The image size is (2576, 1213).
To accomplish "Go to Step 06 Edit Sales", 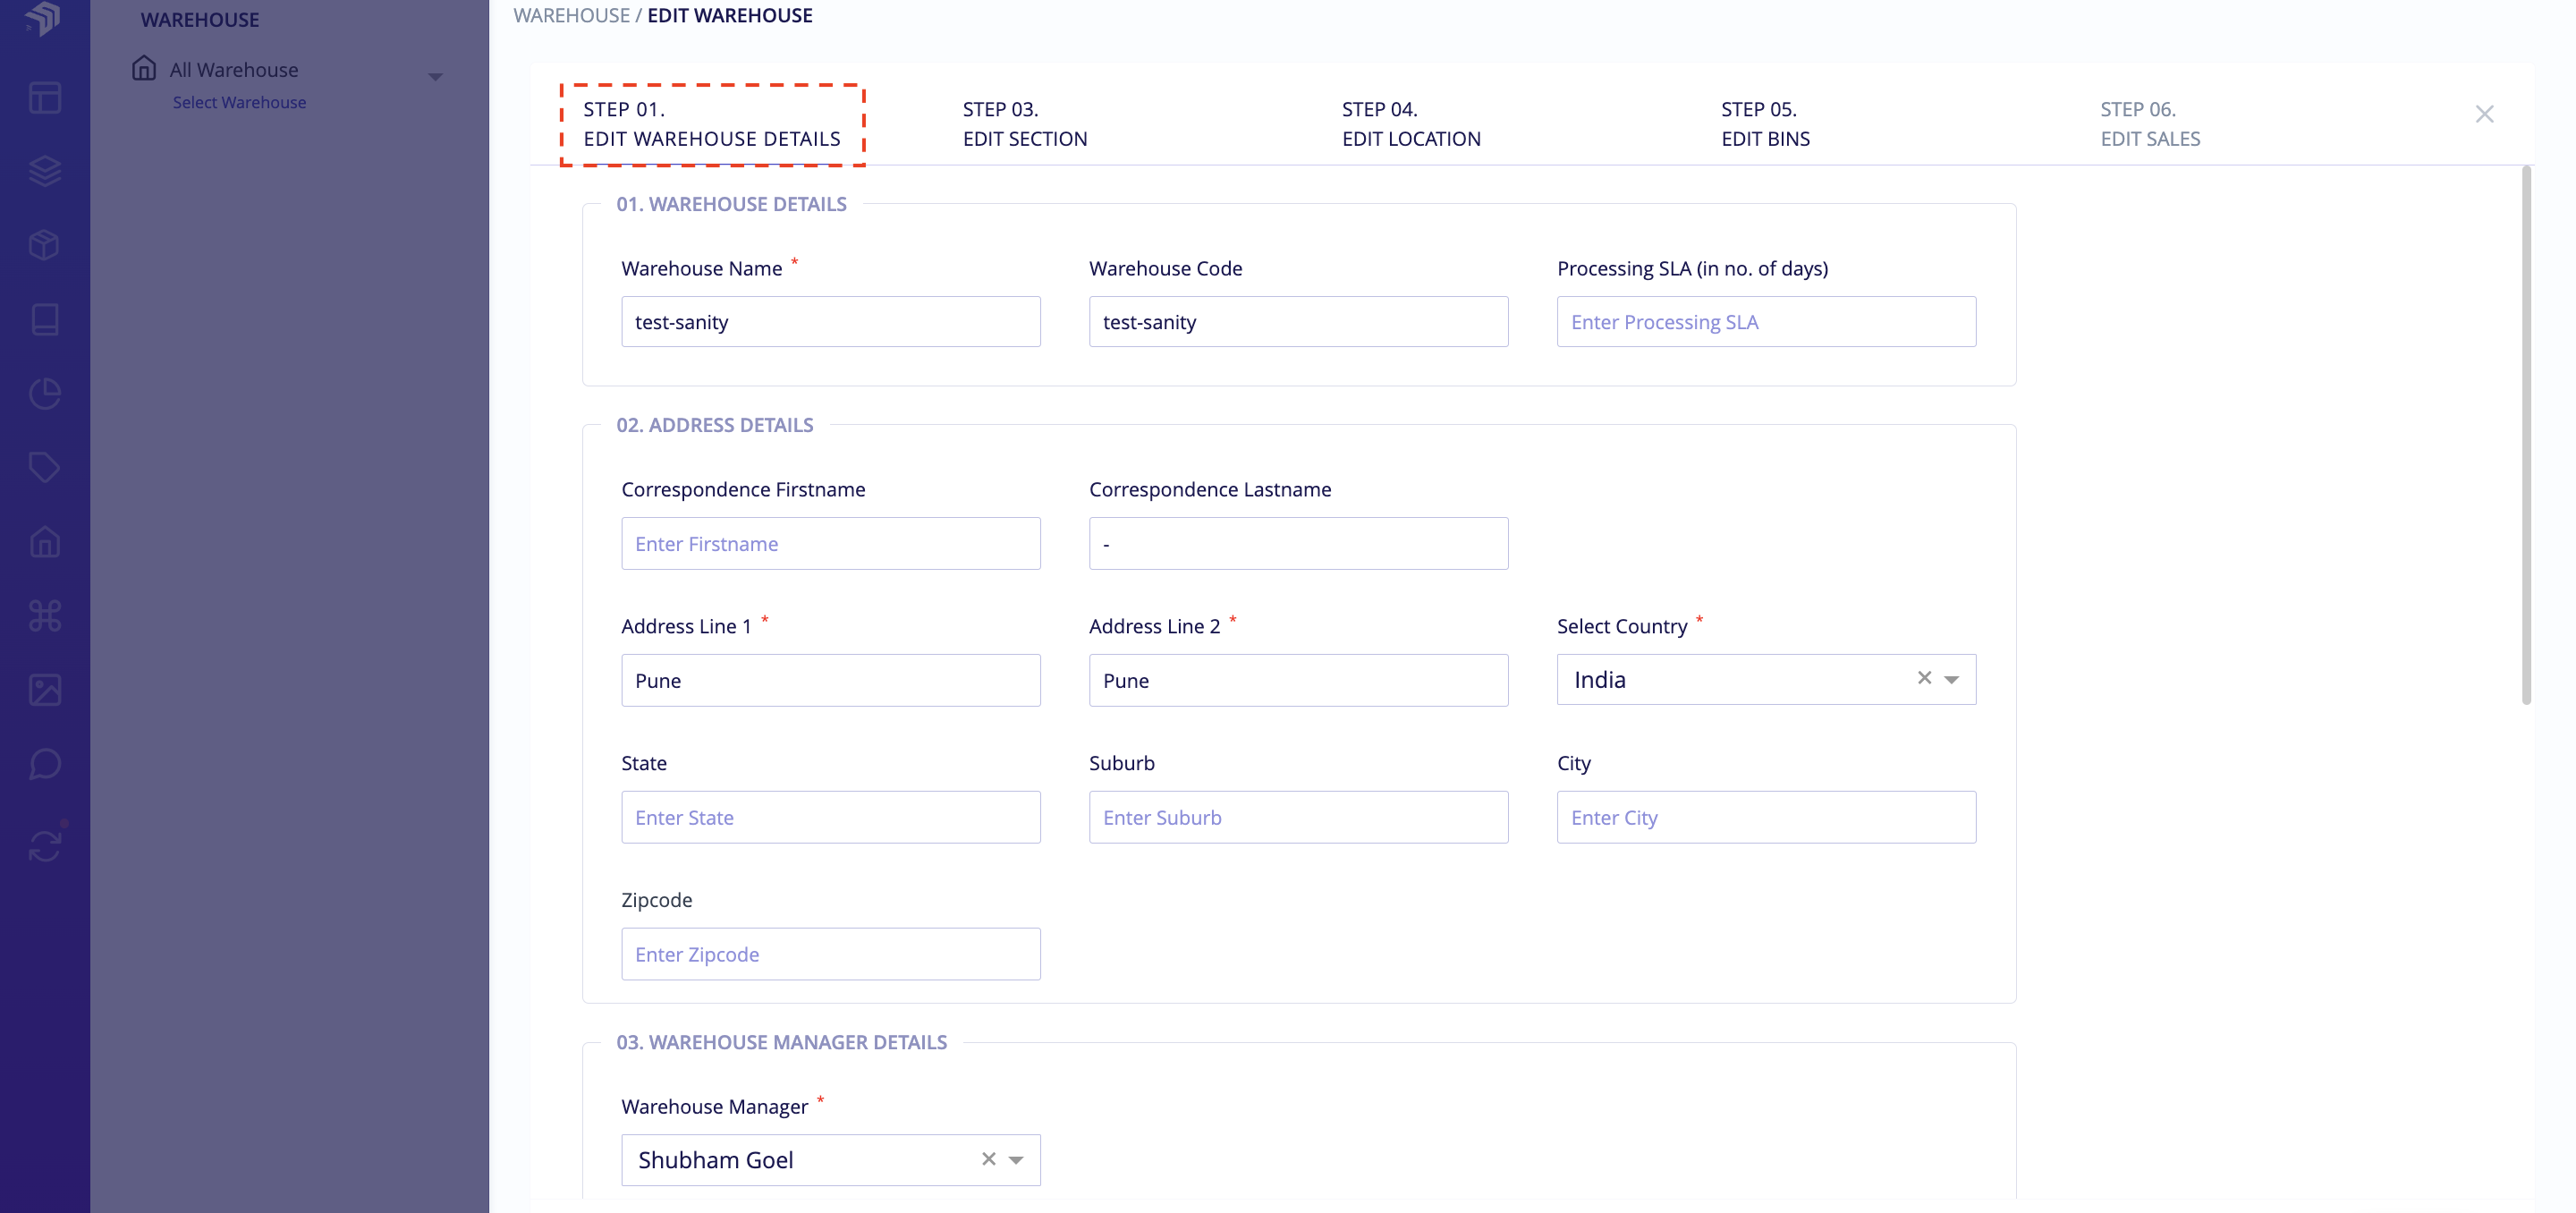I will tap(2150, 124).
